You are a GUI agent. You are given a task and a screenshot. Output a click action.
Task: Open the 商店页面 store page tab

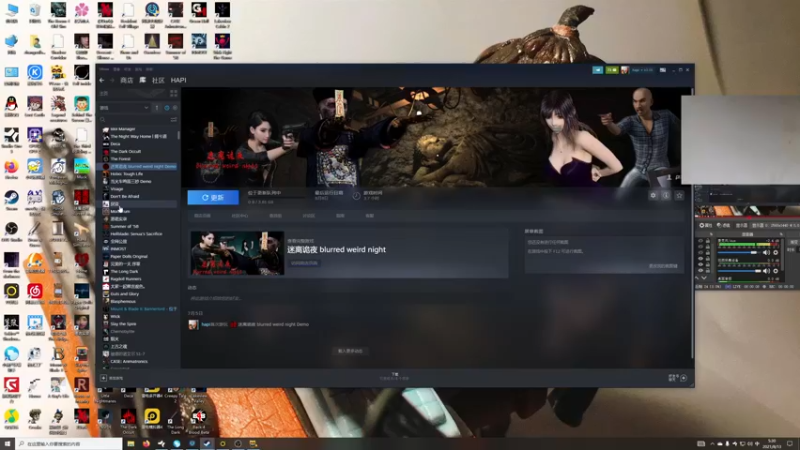click(203, 216)
